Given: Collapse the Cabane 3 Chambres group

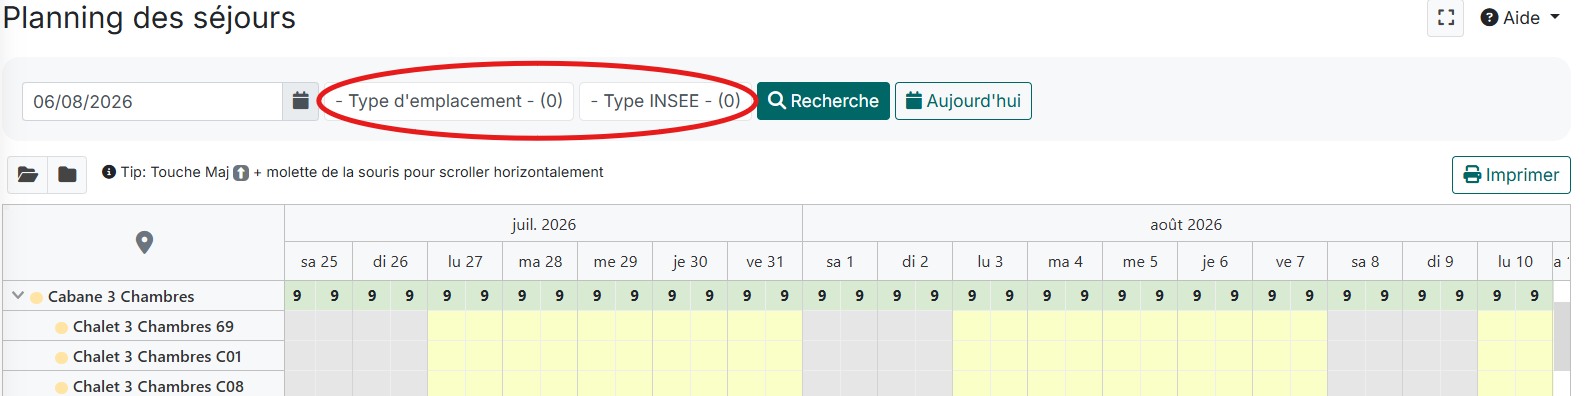Looking at the screenshot, I should tap(17, 296).
